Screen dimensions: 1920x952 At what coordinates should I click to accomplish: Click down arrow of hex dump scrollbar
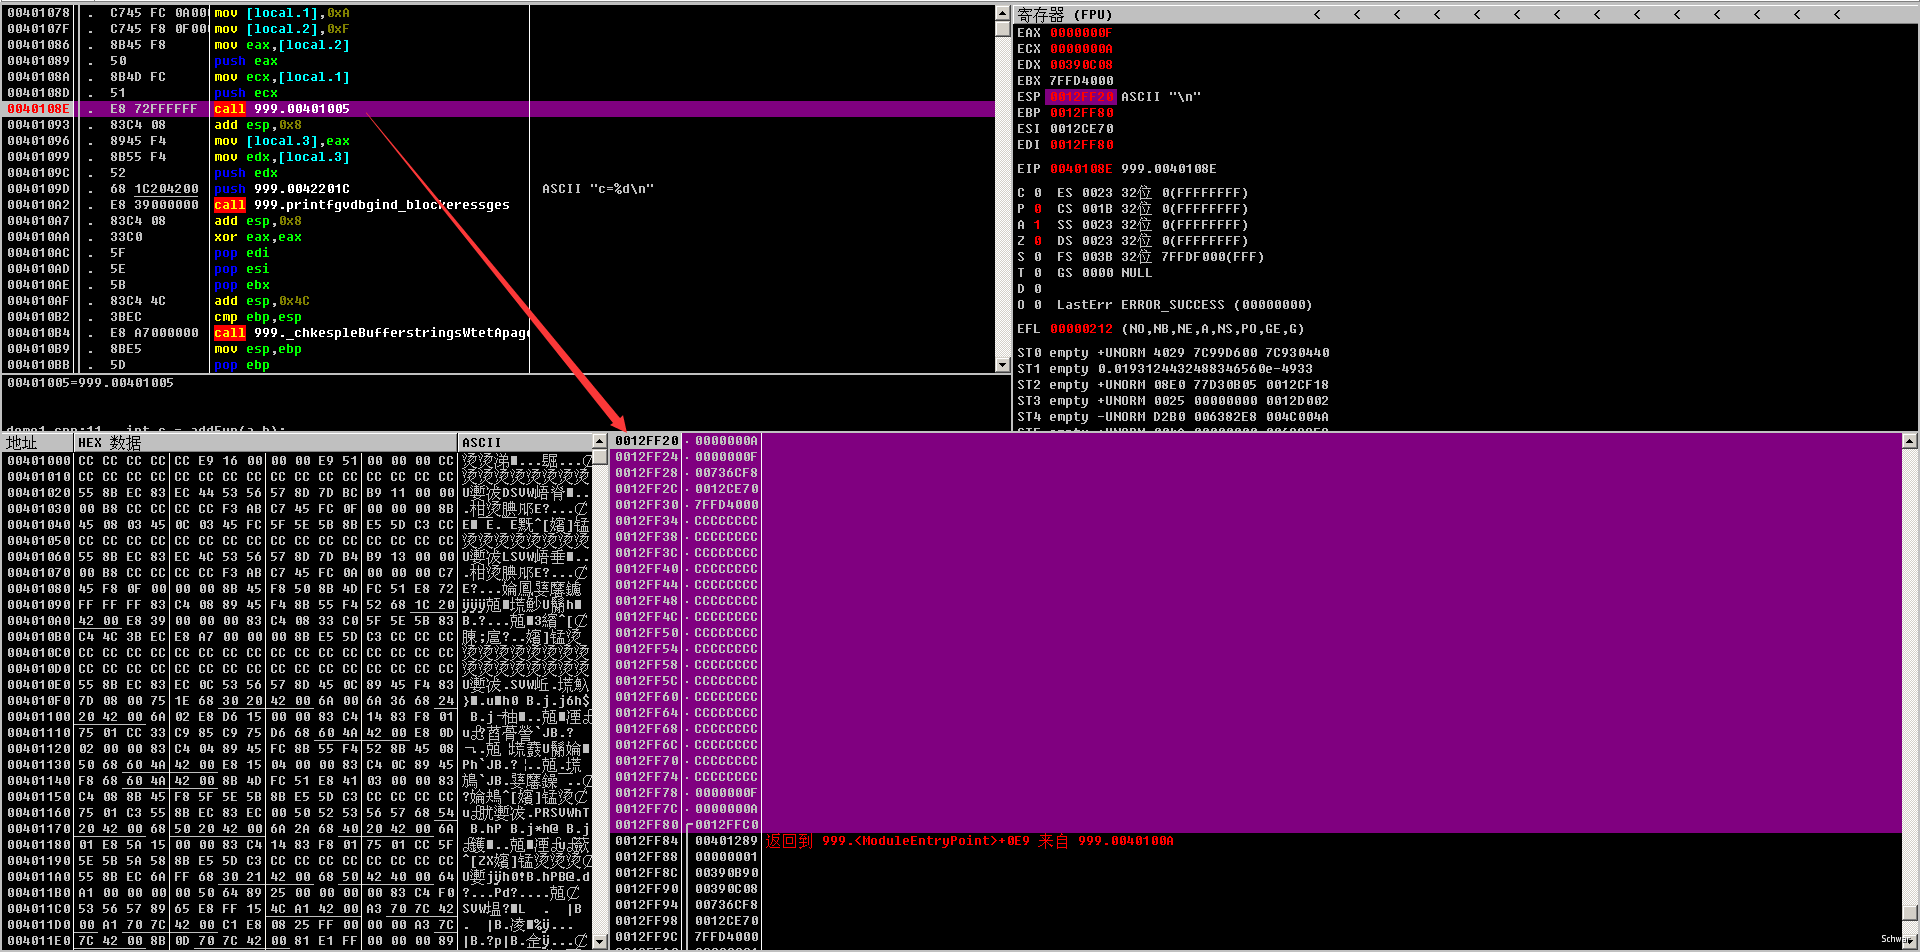600,941
